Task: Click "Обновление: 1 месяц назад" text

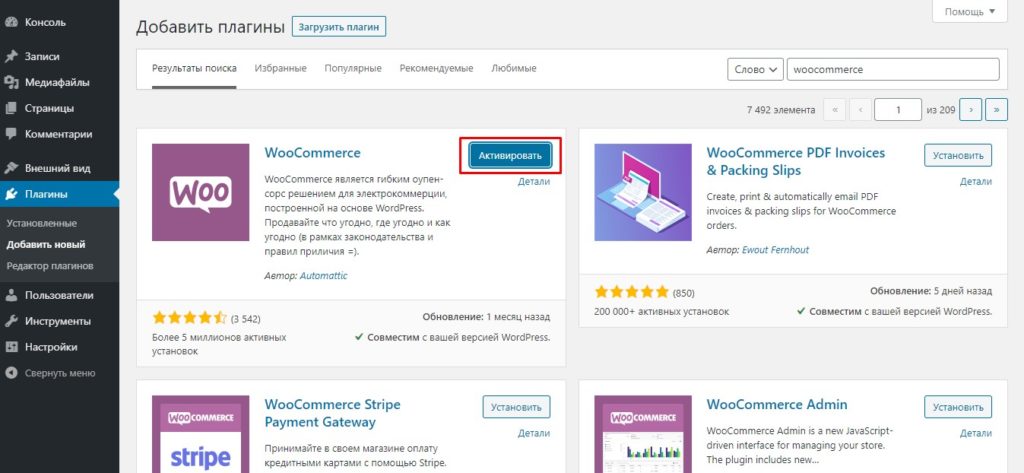Action: coord(486,317)
